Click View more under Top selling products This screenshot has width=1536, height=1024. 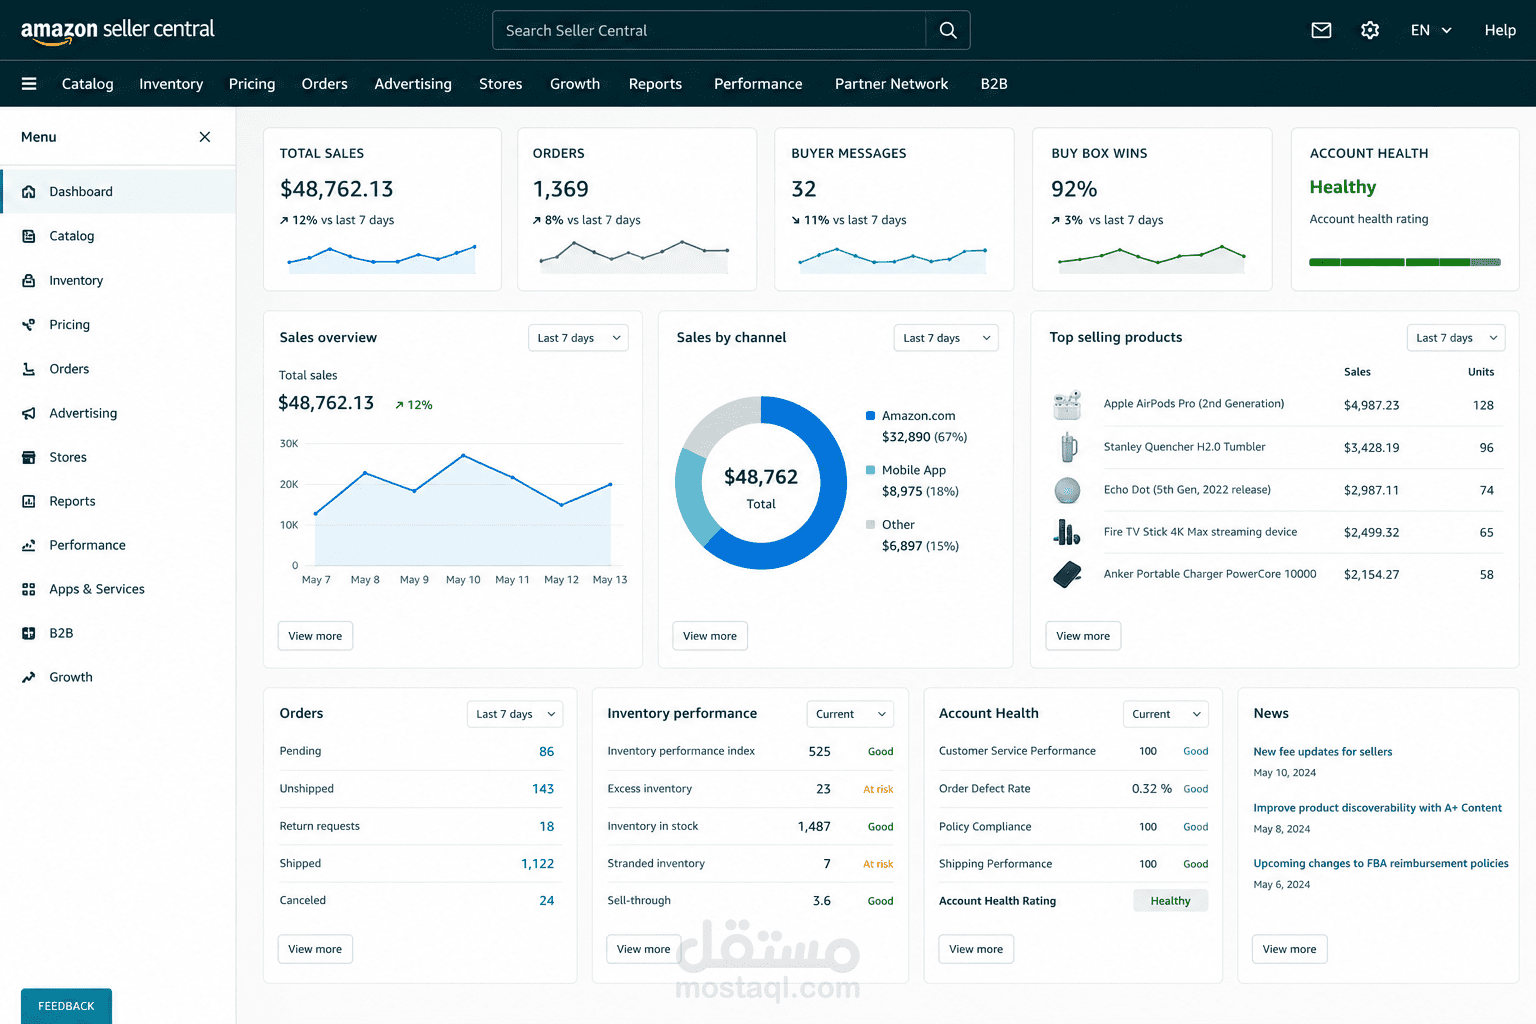coord(1083,636)
